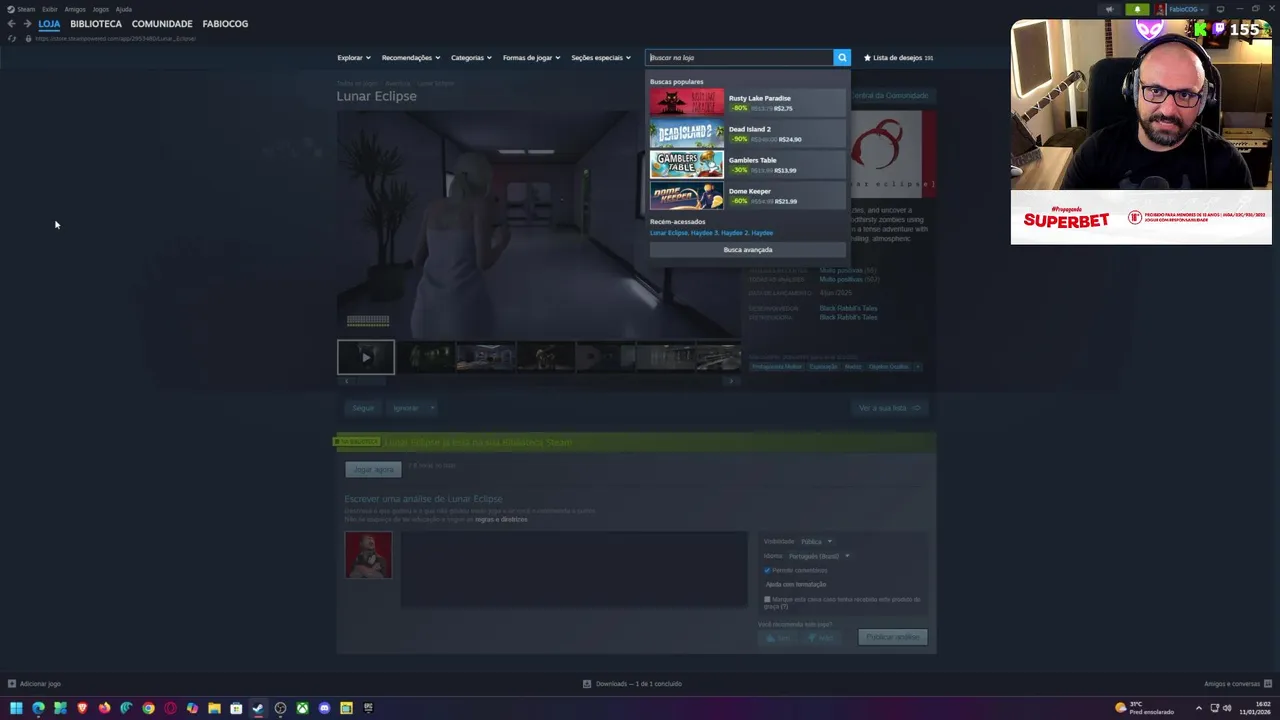
Task: Select the Dead Island 2 search suggestion
Action: point(748,134)
